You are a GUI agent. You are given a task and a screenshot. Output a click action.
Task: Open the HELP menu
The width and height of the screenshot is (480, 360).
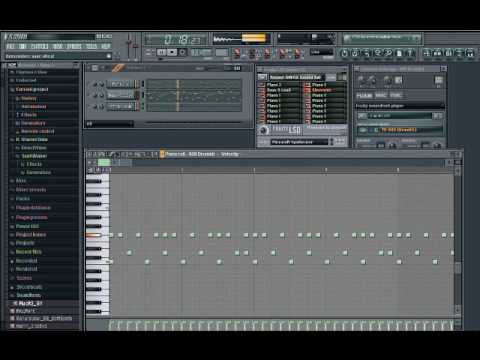[106, 46]
